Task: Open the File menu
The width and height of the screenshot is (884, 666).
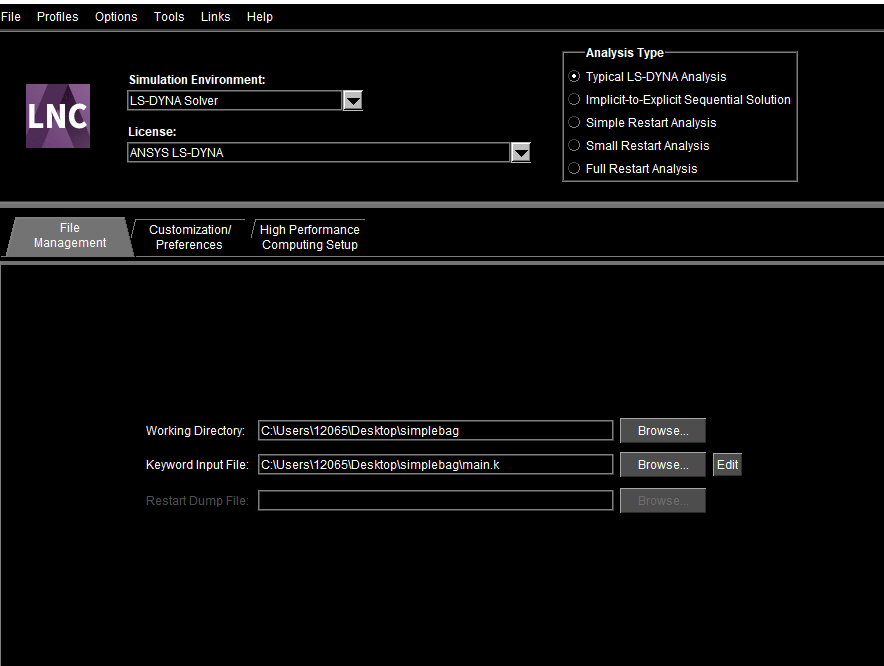Action: [x=11, y=17]
